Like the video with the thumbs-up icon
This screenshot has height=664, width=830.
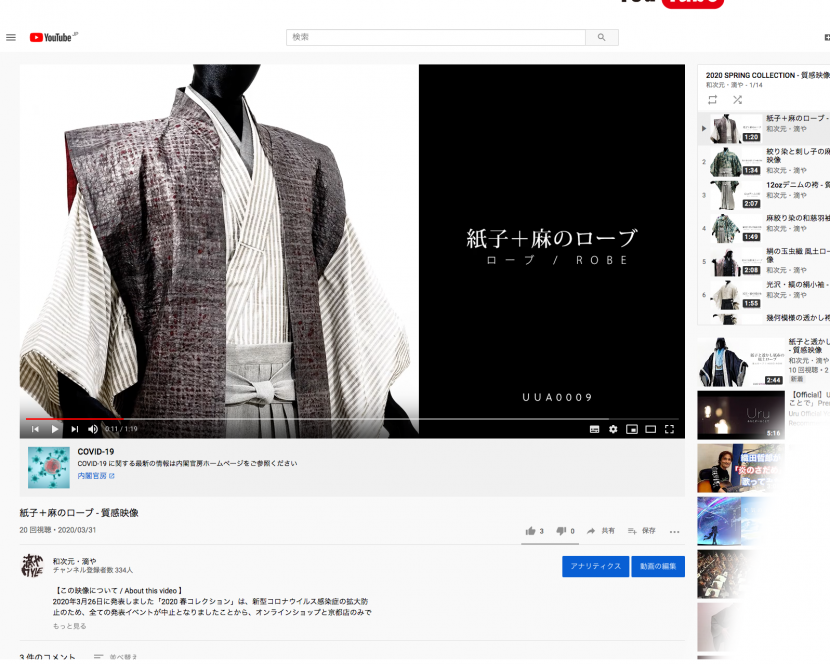(530, 531)
